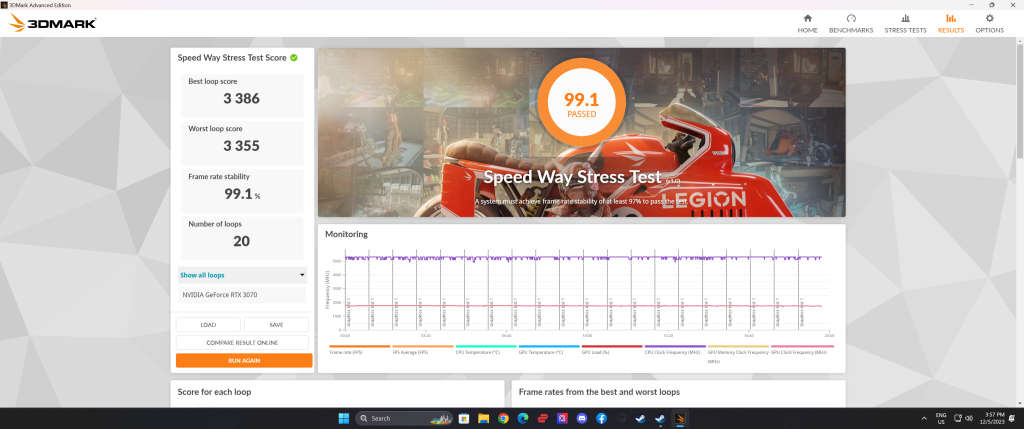Click the green check next to Stress Test Score
This screenshot has width=1024, height=429.
(294, 57)
